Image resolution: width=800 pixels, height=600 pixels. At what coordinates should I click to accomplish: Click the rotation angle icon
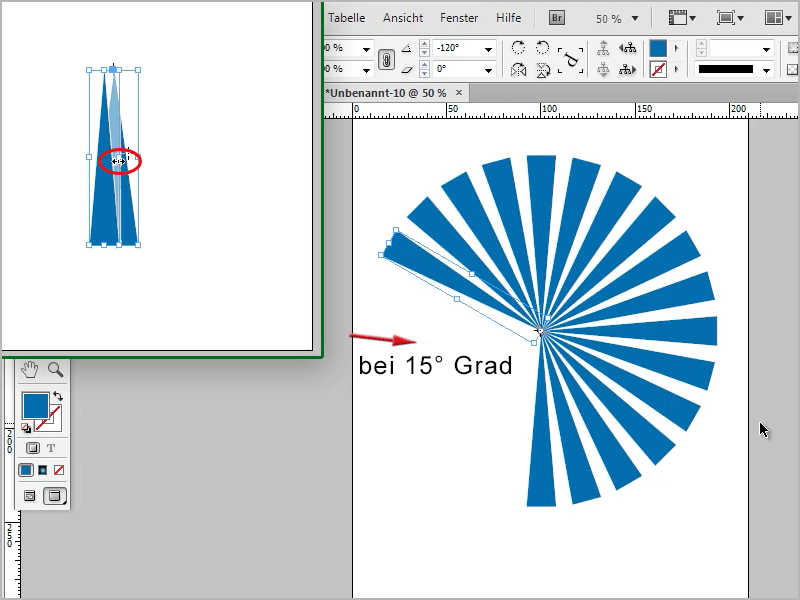[x=406, y=48]
